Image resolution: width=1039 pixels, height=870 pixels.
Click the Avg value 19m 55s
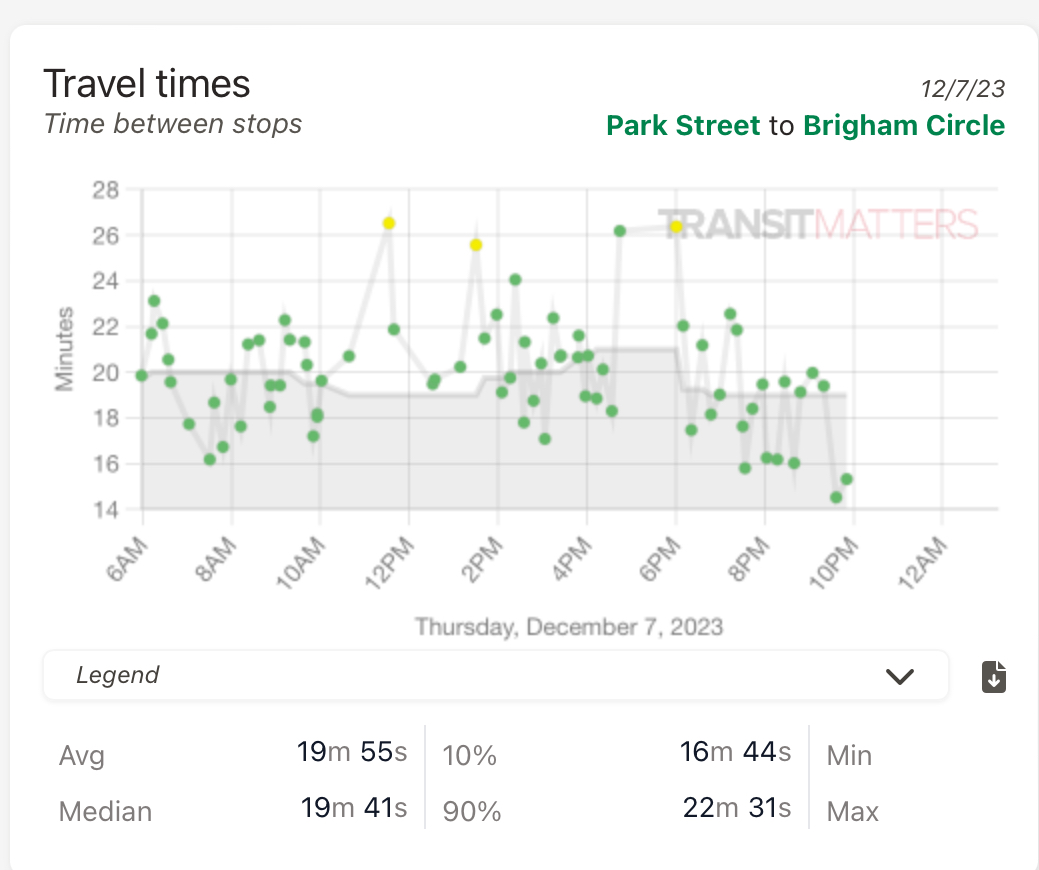[351, 752]
